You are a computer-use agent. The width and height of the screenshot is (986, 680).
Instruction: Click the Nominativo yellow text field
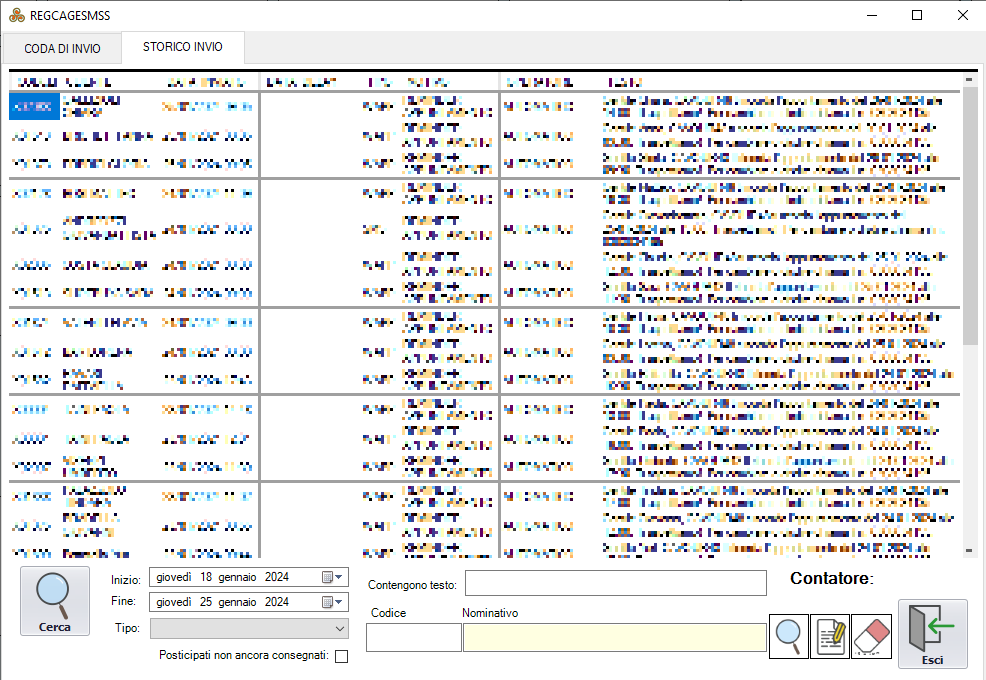click(x=614, y=637)
